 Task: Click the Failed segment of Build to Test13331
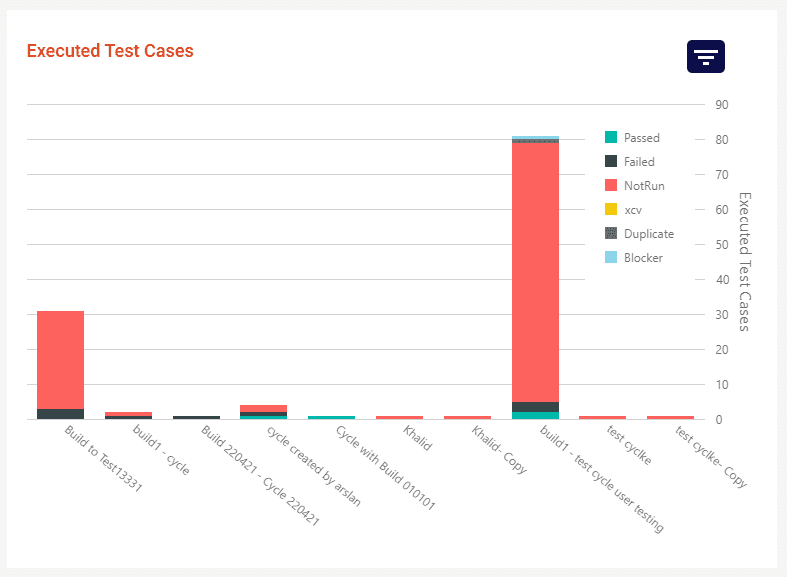[60, 414]
